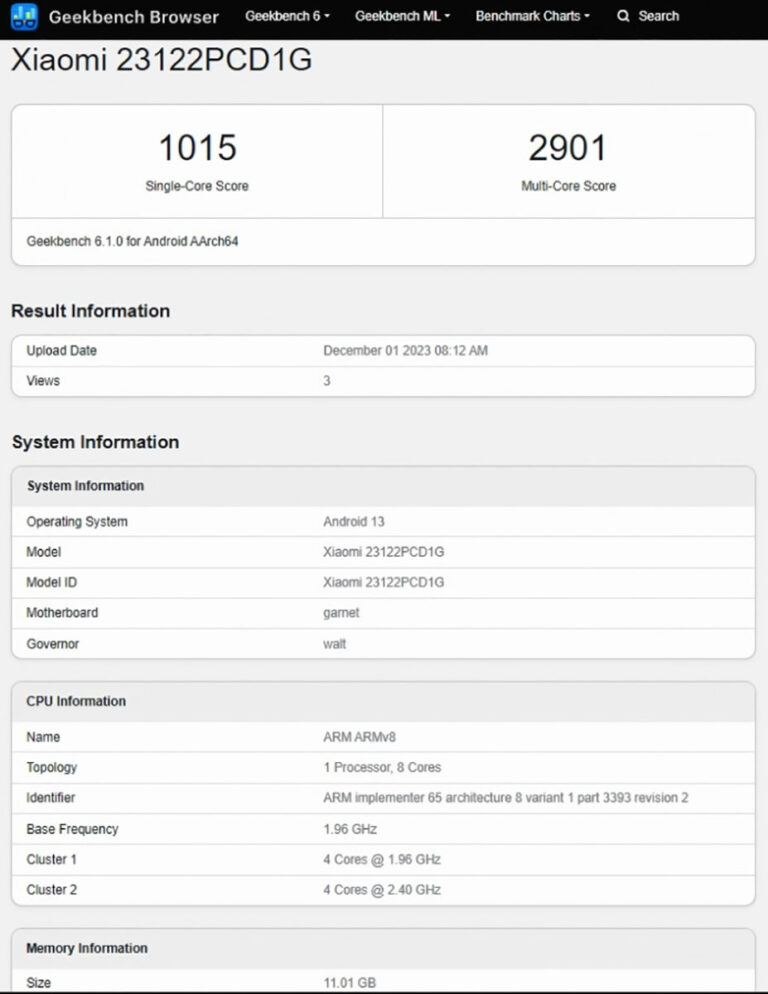Click the Cluster 2 label

pyautogui.click(x=51, y=890)
